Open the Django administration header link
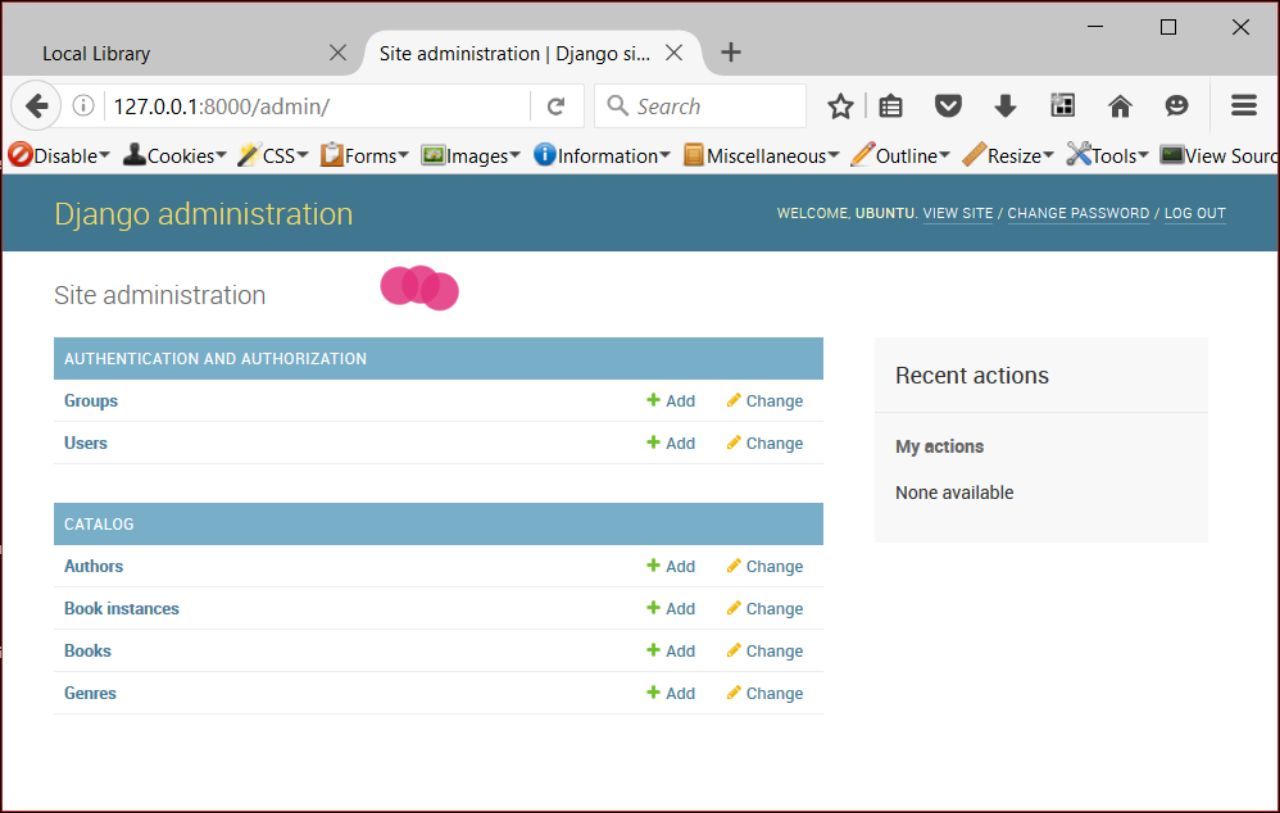Screen dimensions: 1280x813 pyautogui.click(x=203, y=213)
